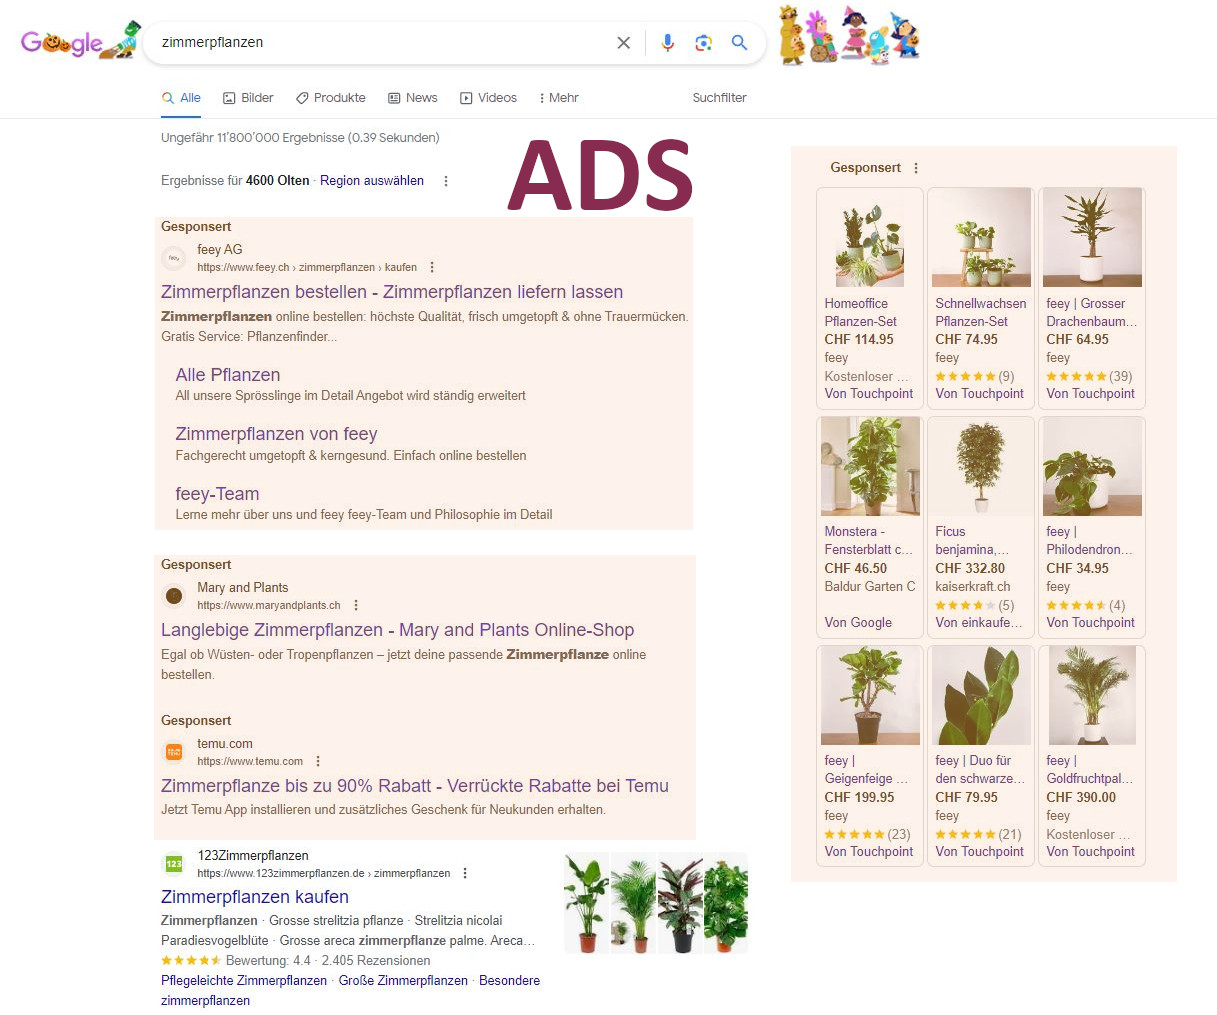1217x1015 pixels.
Task: Click the feey AG site favicon
Action: (174, 258)
